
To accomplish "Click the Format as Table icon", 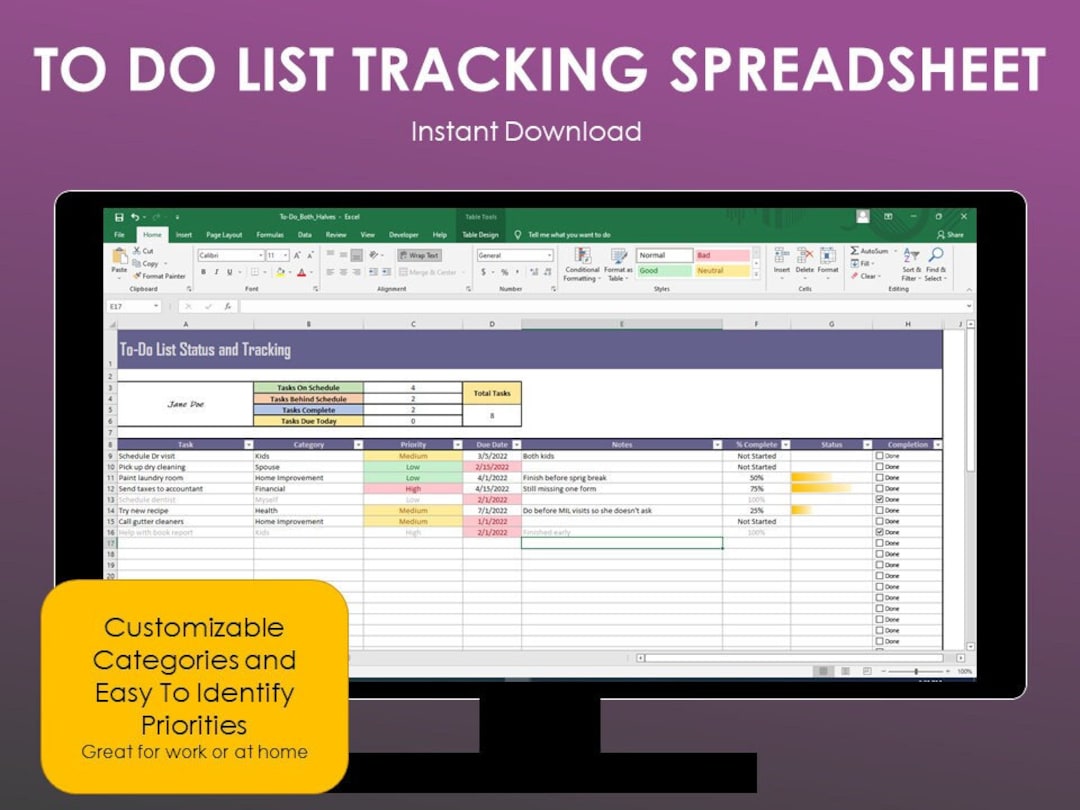I will tap(619, 256).
